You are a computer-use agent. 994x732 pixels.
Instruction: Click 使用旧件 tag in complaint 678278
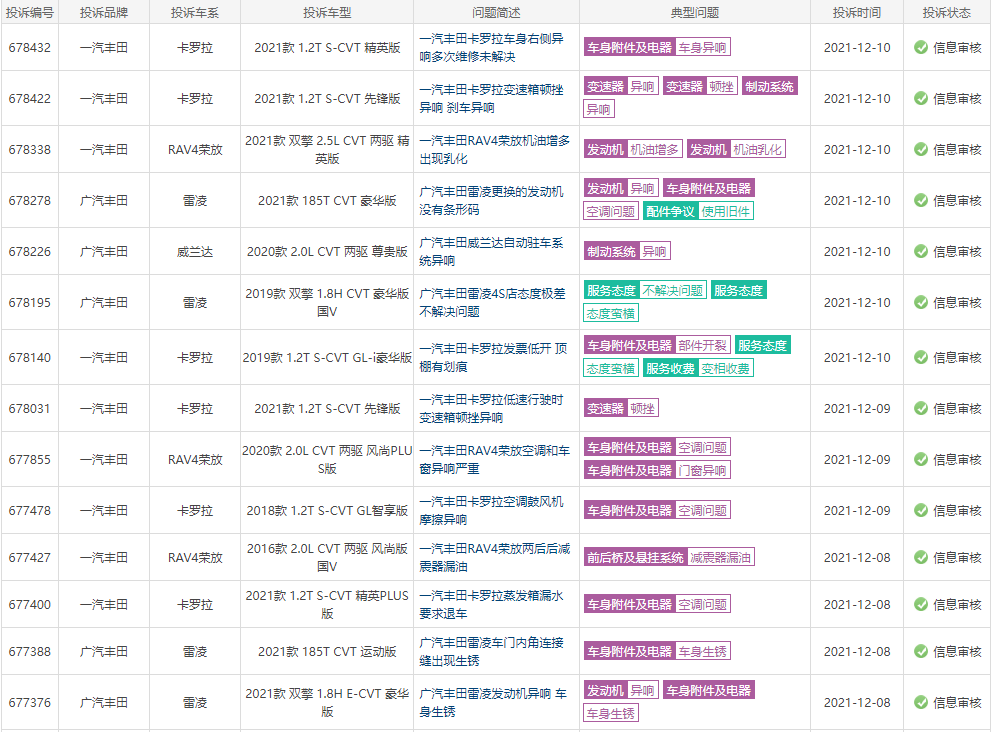point(726,212)
